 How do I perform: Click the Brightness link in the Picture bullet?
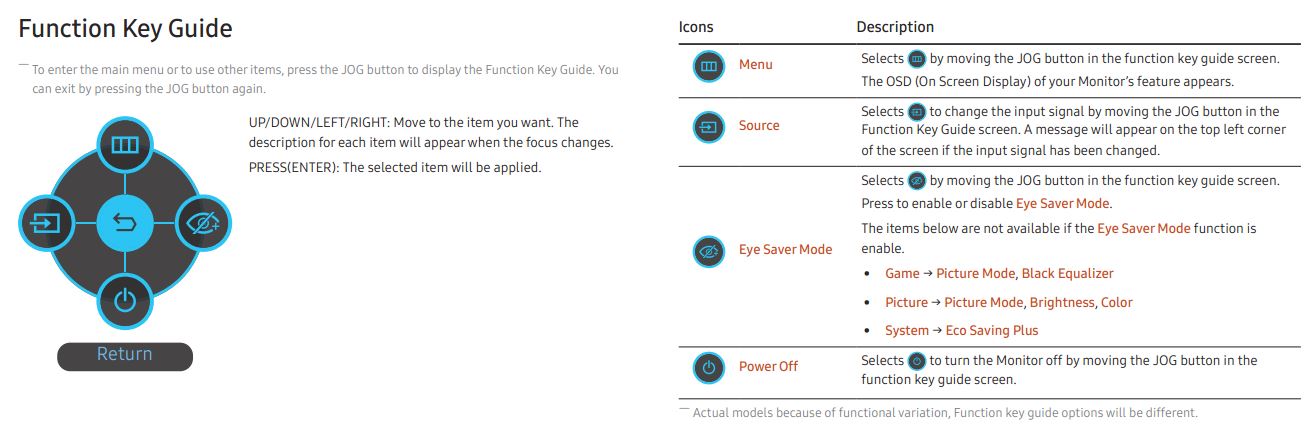[1062, 303]
